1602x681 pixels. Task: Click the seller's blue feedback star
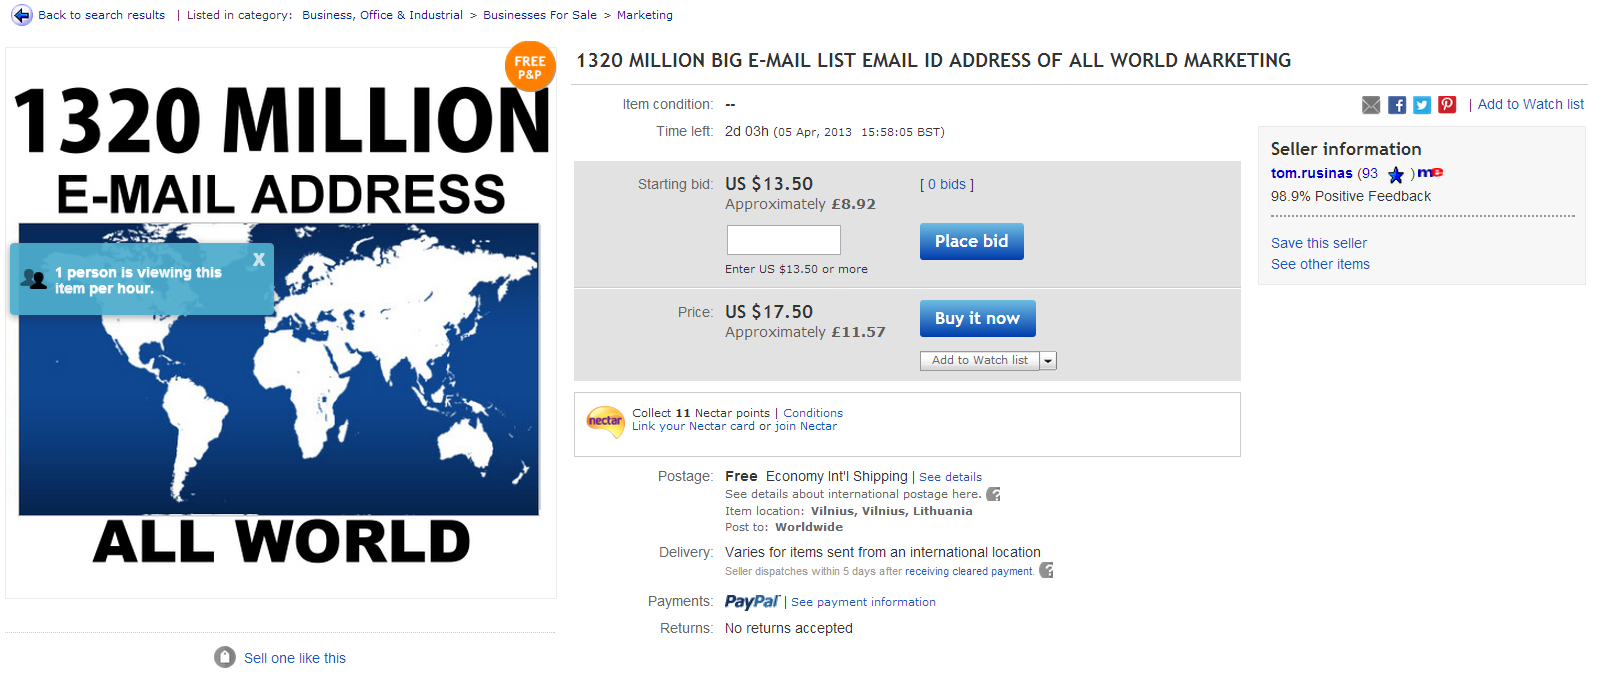(x=1396, y=175)
